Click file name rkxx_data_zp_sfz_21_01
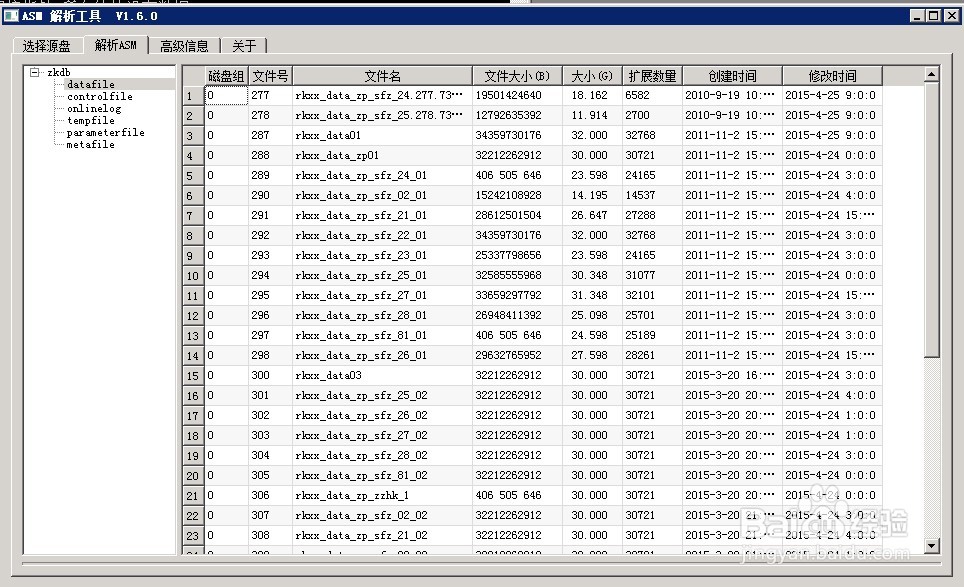 (361, 215)
